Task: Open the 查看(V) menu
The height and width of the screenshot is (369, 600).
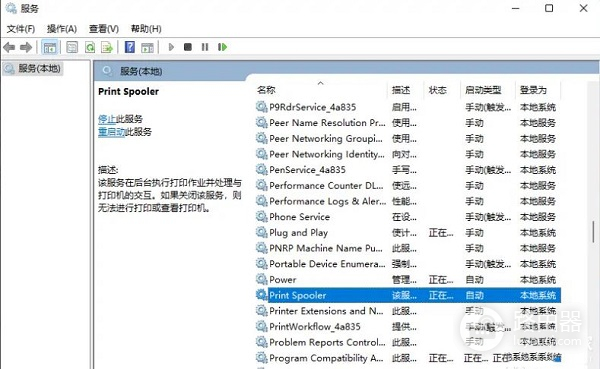Action: (104, 29)
